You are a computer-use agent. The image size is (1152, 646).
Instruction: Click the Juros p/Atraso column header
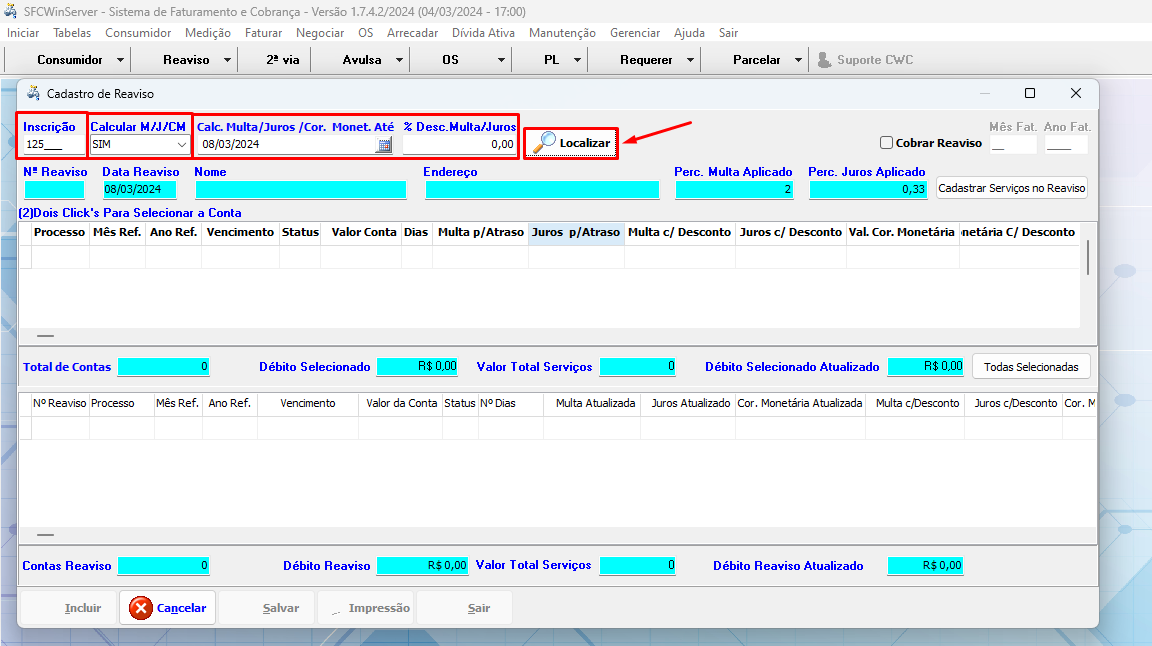coord(576,232)
